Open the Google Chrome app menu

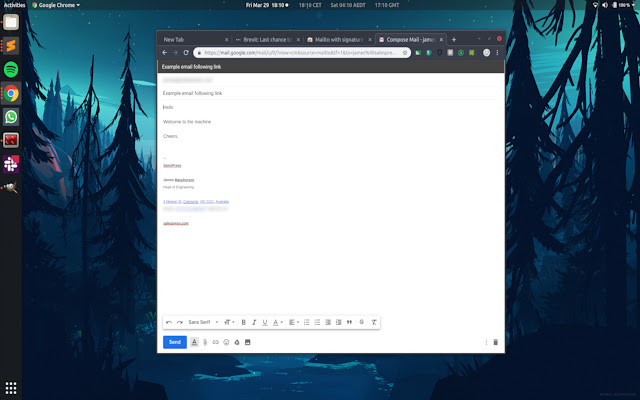pyautogui.click(x=56, y=5)
